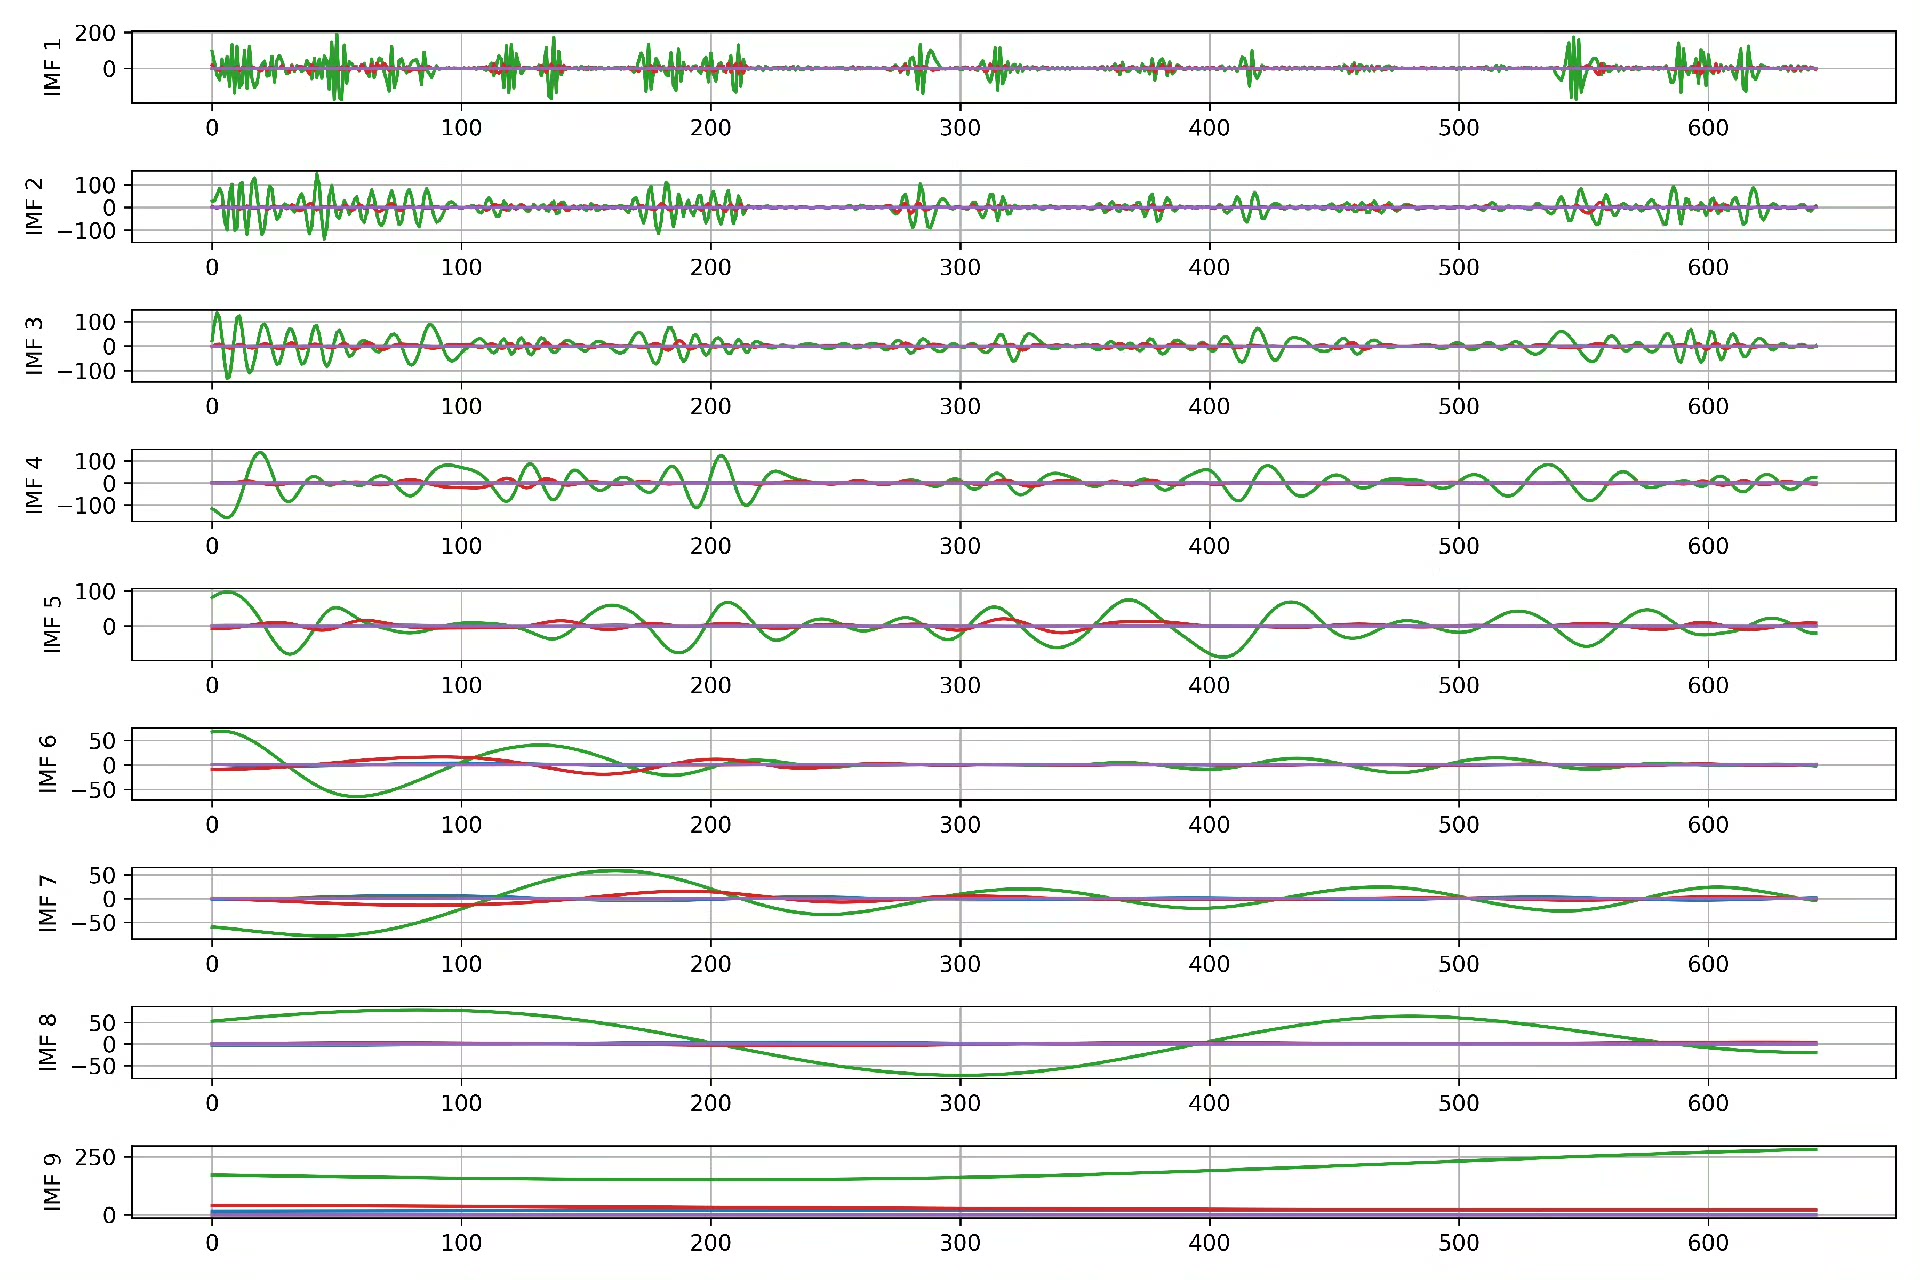Click the "IMF 3" y-axis label
This screenshot has height=1280, width=1920.
tap(34, 346)
